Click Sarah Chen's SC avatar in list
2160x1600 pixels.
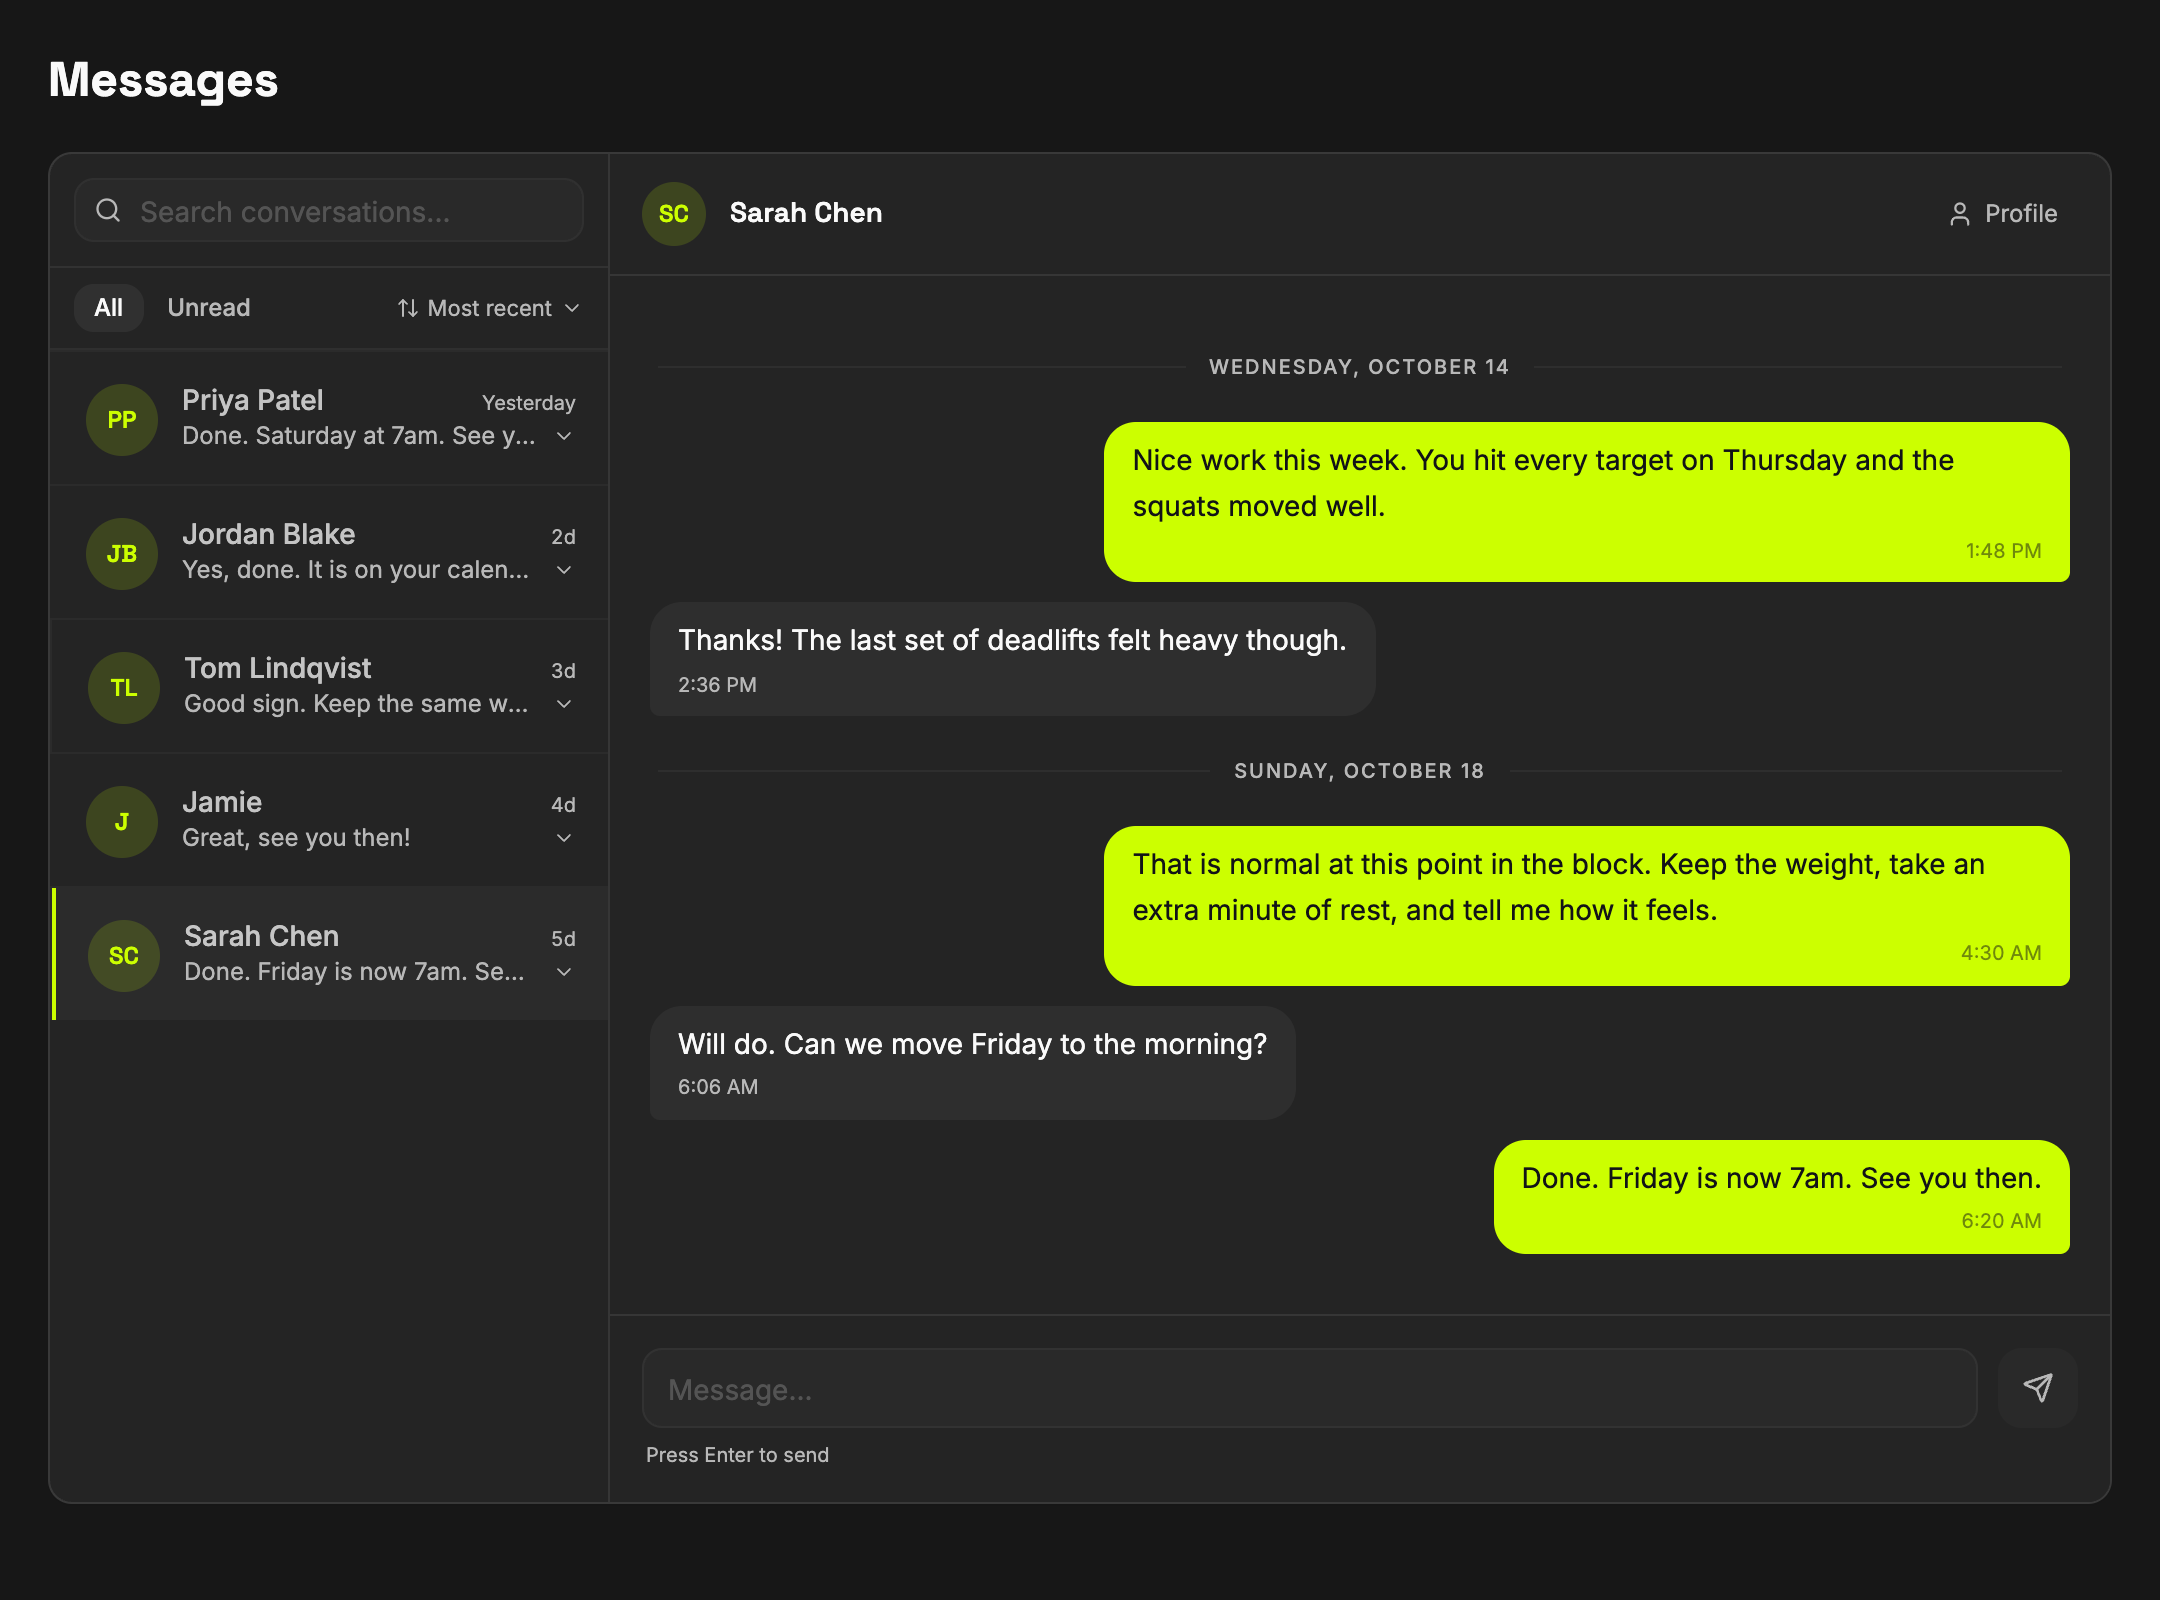[124, 956]
